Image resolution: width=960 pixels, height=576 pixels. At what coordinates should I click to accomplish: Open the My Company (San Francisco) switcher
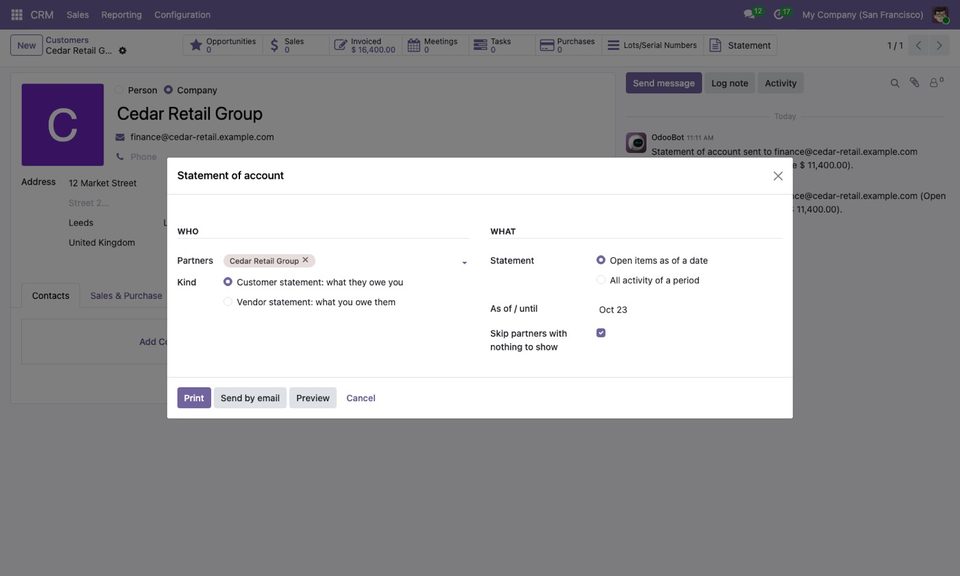coord(862,15)
